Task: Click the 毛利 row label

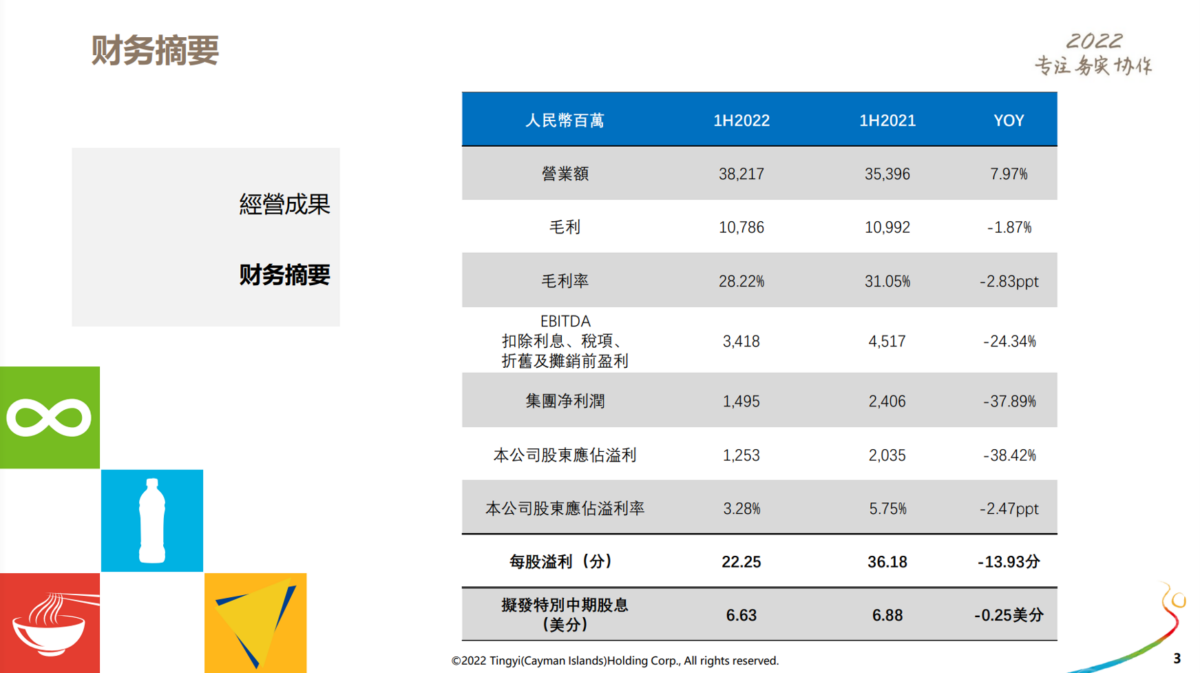Action: click(565, 227)
